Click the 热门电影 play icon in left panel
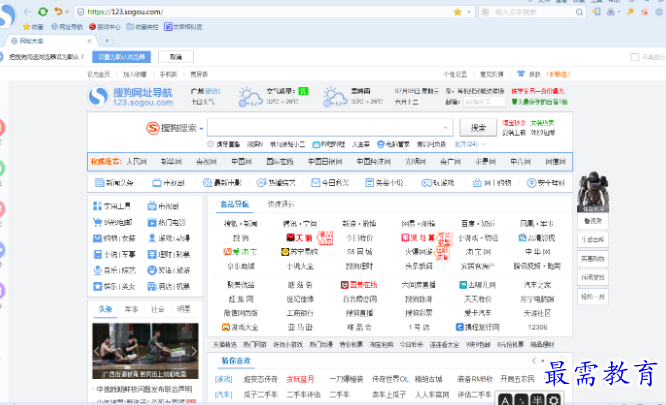Viewport: 666px width, 405px height. click(152, 222)
